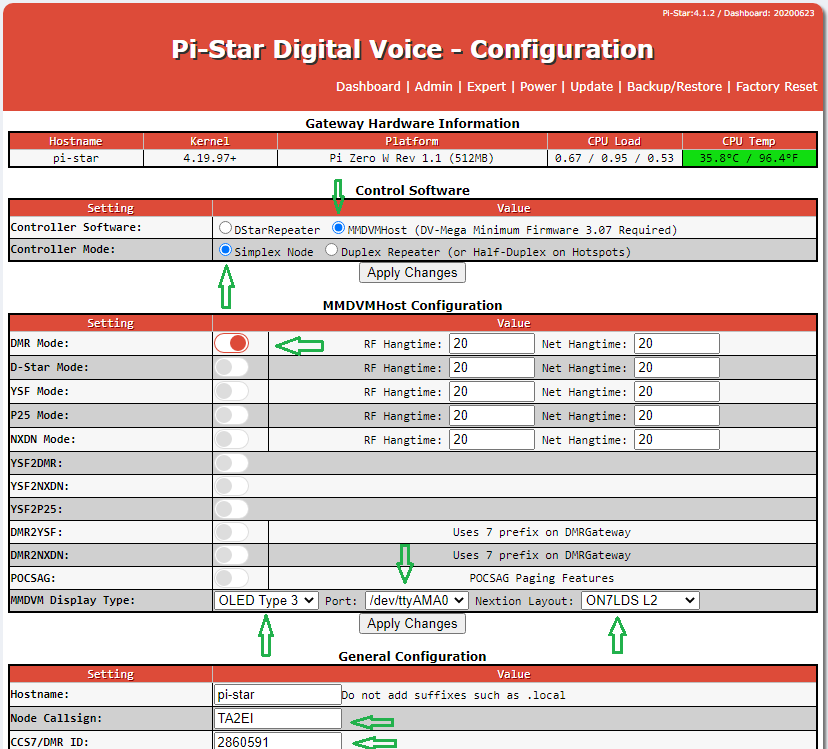Image resolution: width=828 pixels, height=749 pixels.
Task: Edit the D-Star Mode RF Hangtime field
Action: (x=492, y=367)
